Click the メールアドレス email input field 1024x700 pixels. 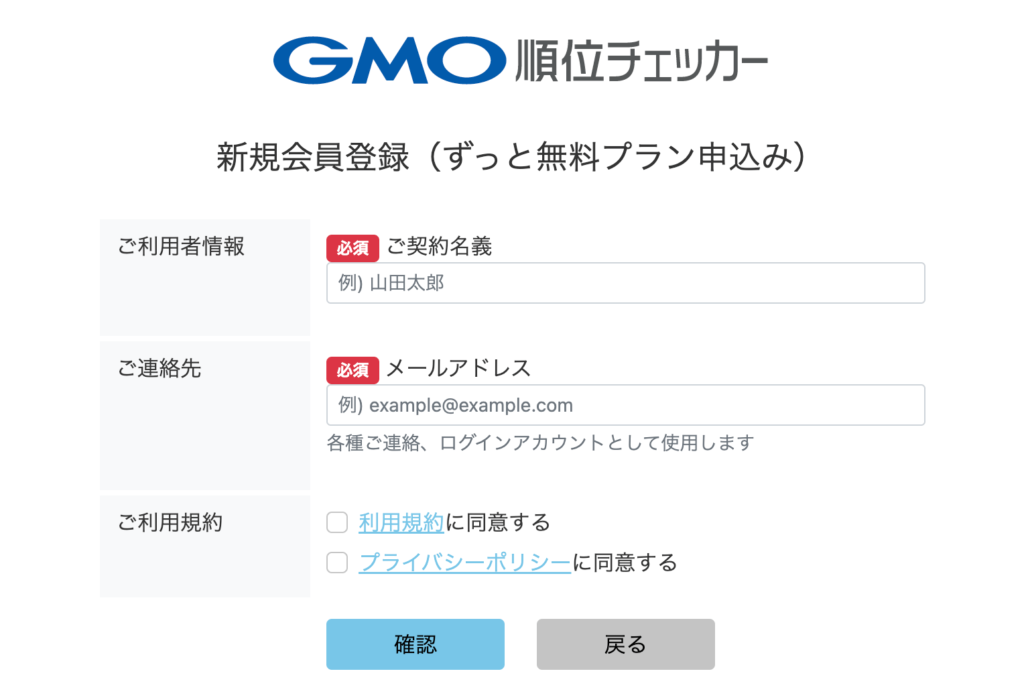tap(625, 405)
